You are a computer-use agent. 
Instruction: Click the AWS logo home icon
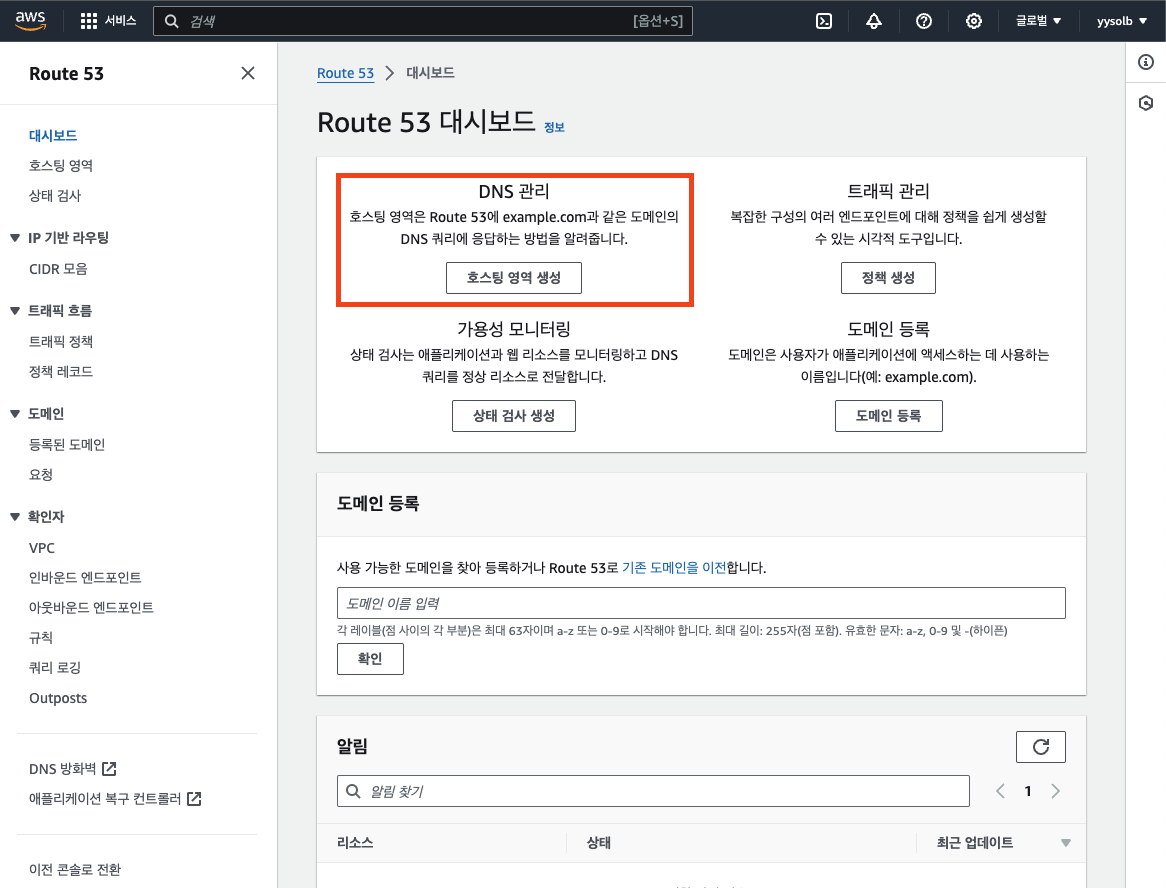pos(30,21)
